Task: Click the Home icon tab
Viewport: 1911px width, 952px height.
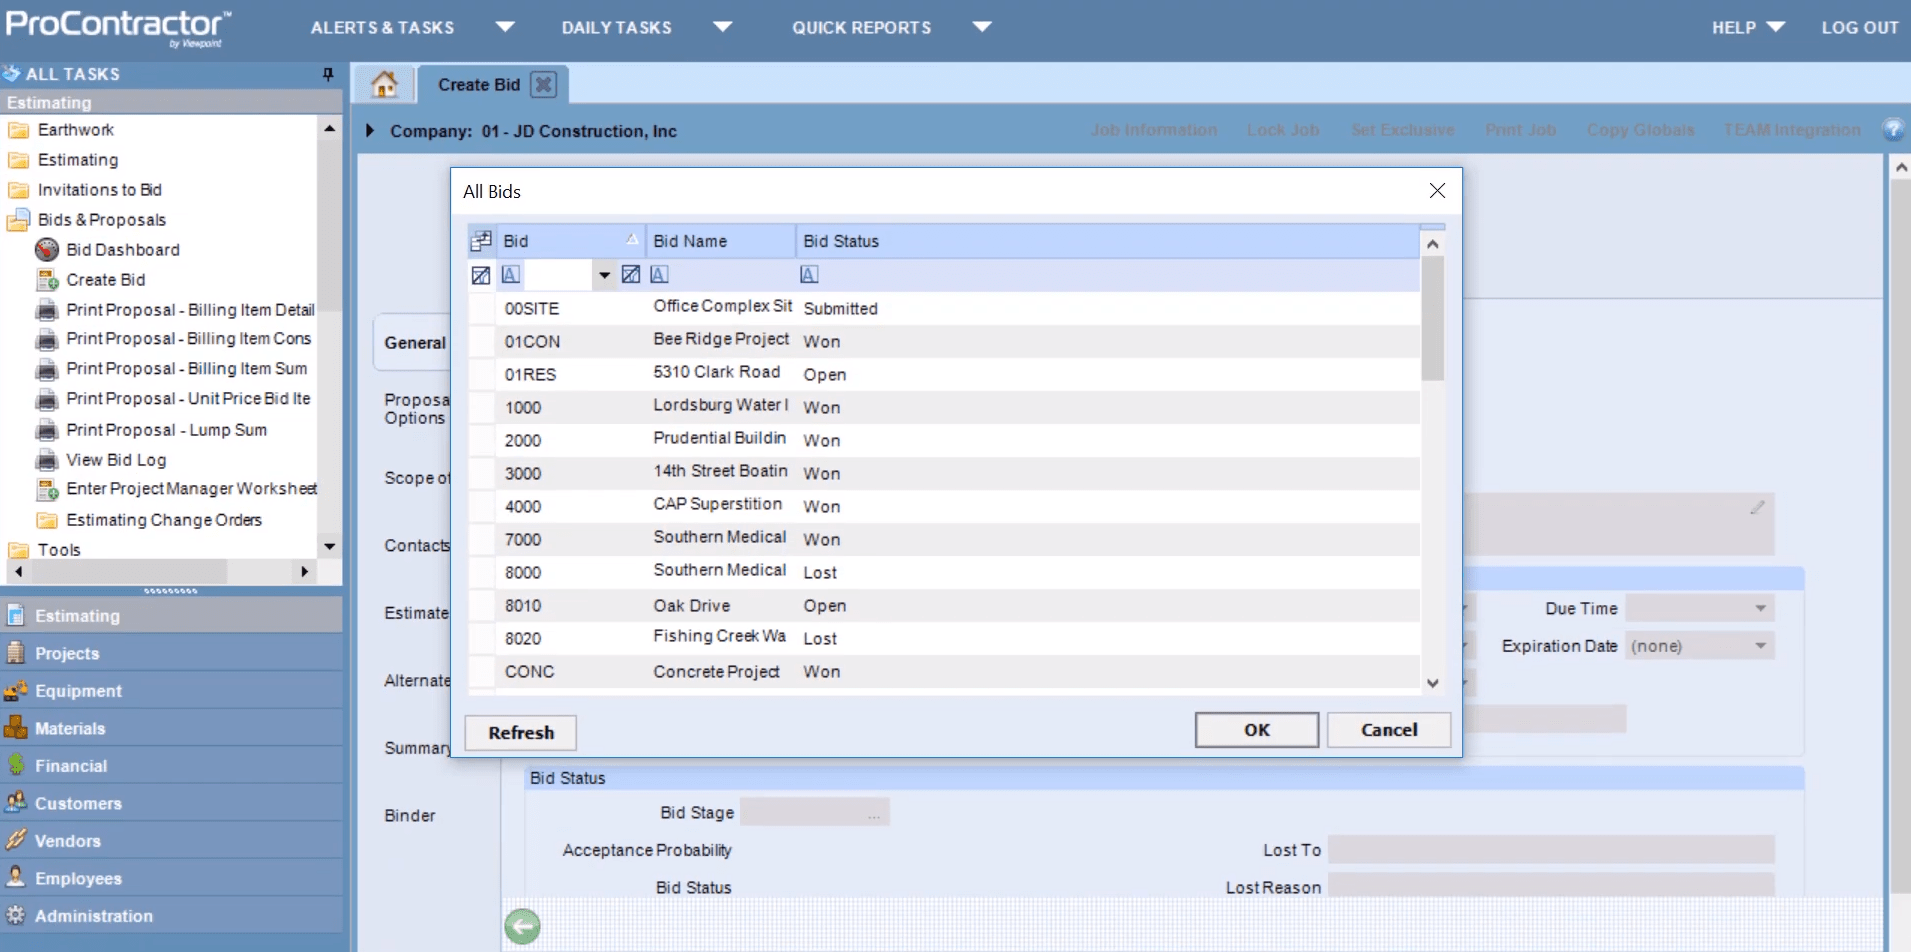Action: click(384, 85)
